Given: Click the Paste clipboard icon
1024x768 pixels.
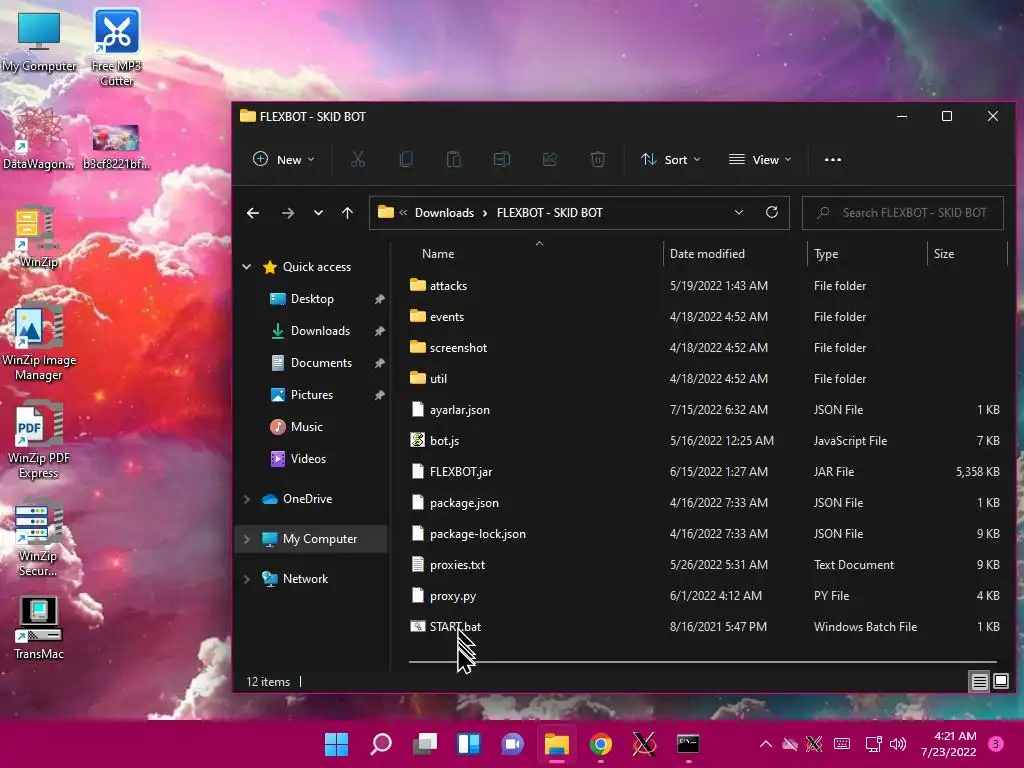Looking at the screenshot, I should click(454, 159).
